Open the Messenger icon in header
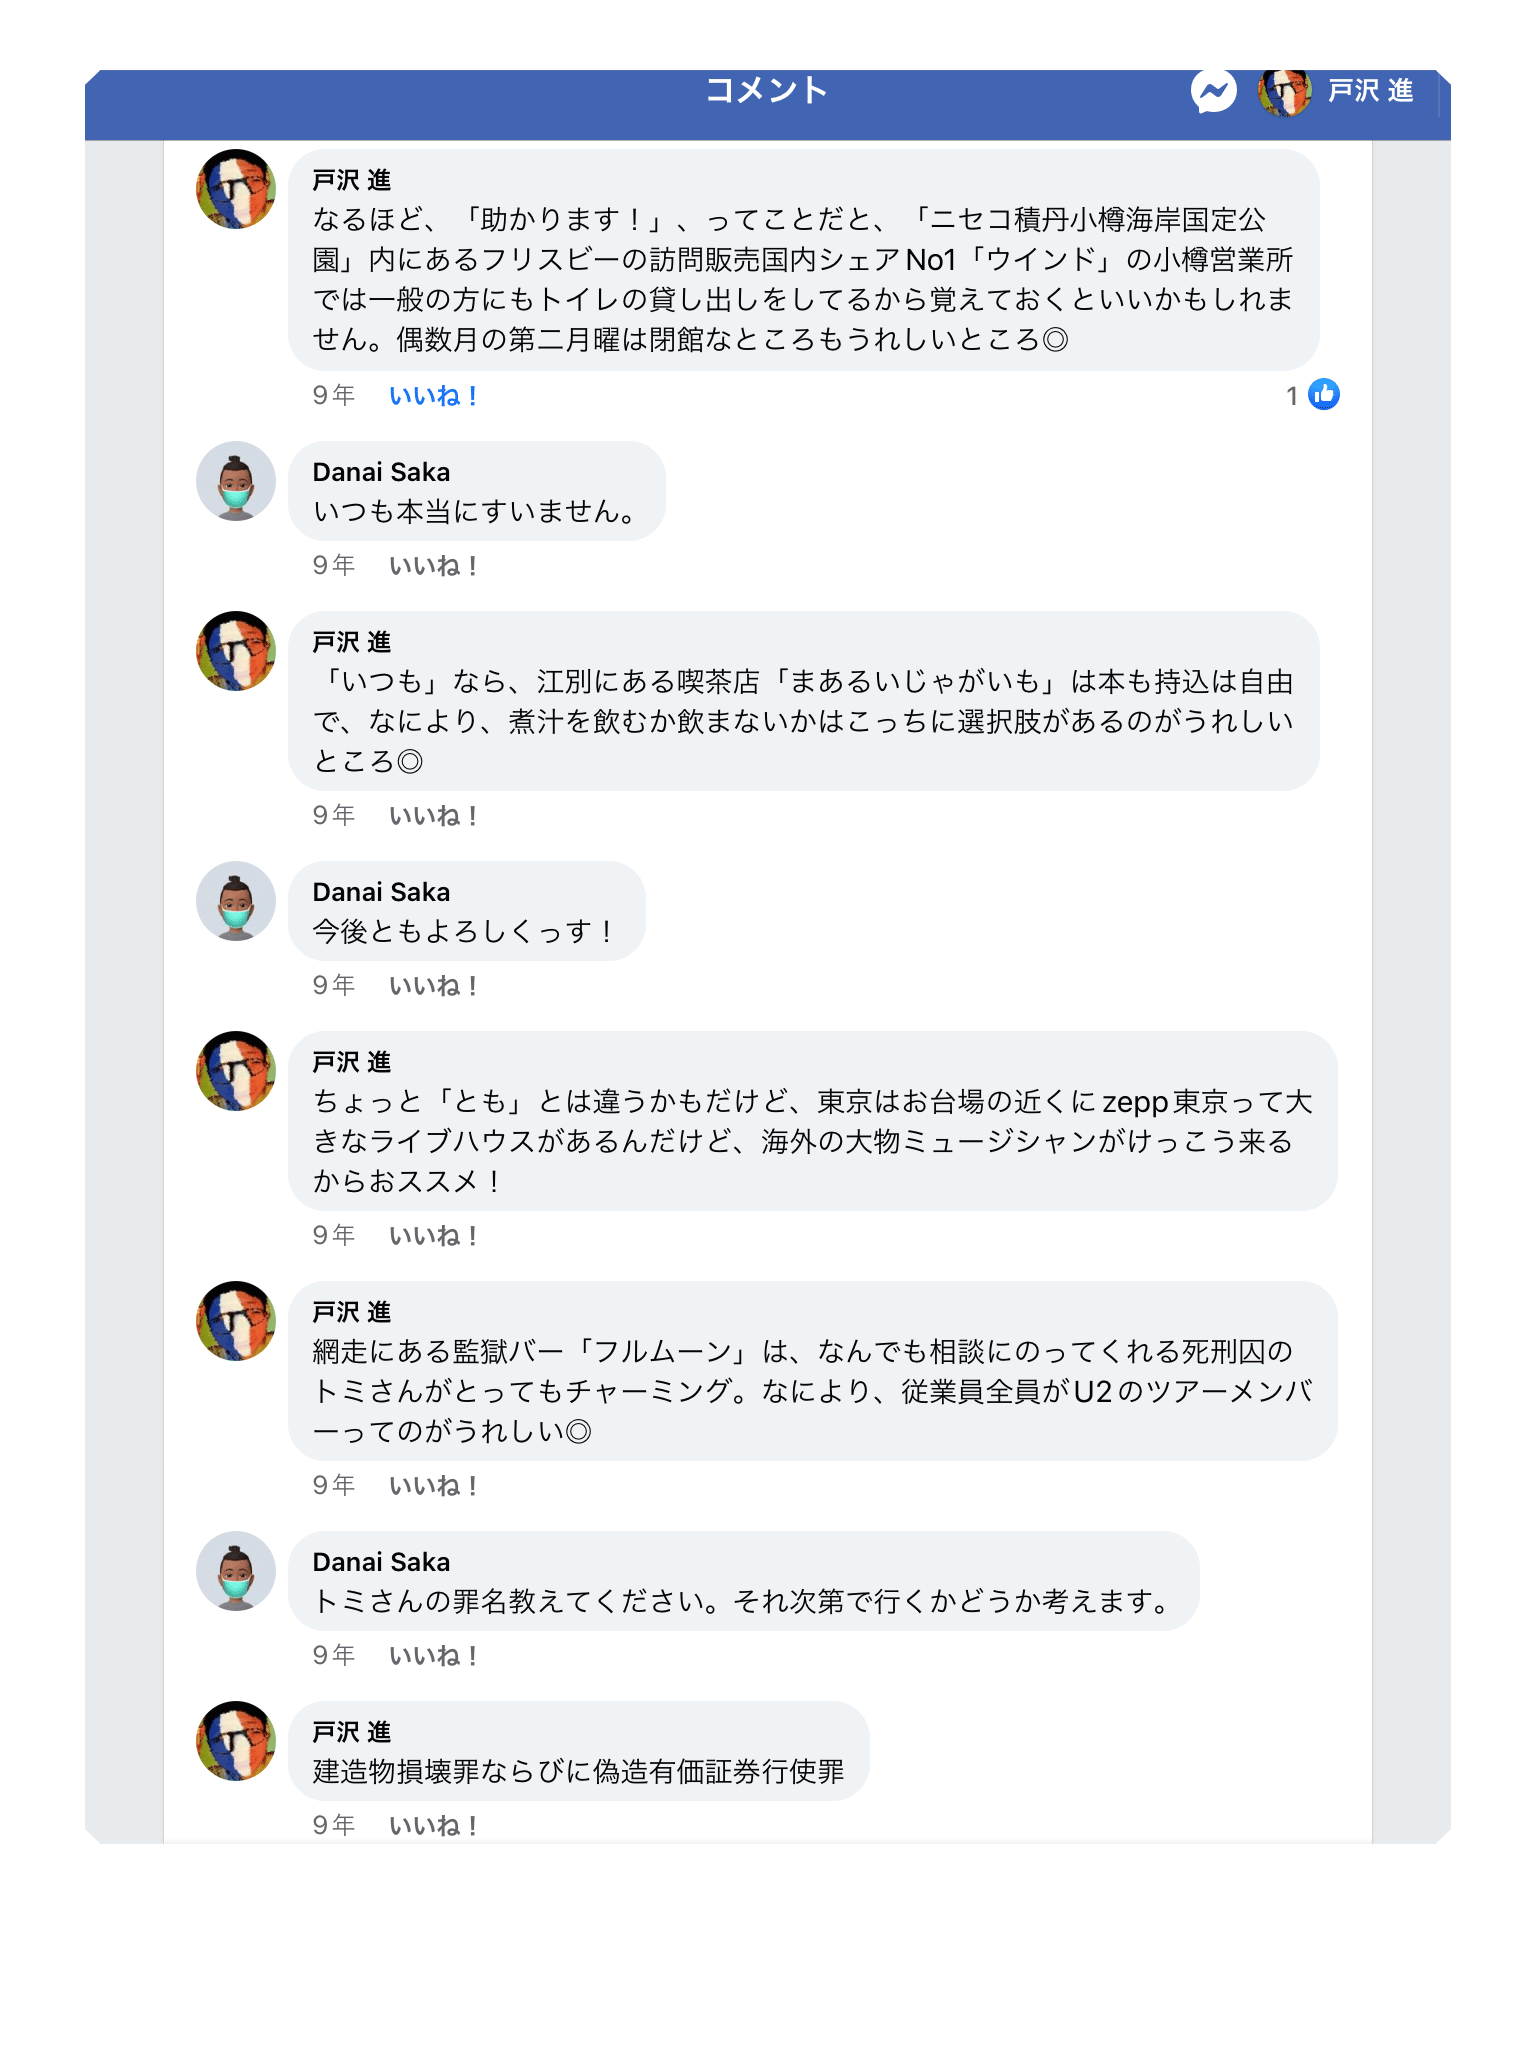 [x=1213, y=92]
